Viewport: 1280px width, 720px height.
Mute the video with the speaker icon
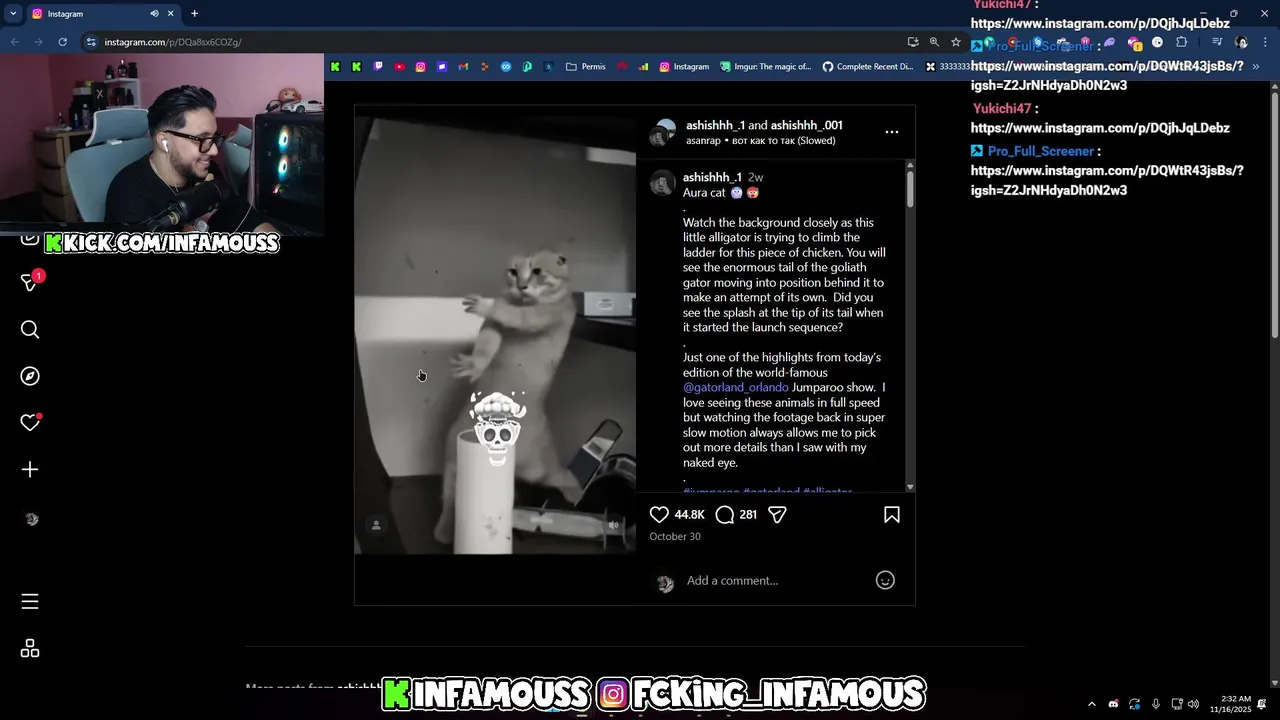pyautogui.click(x=614, y=525)
